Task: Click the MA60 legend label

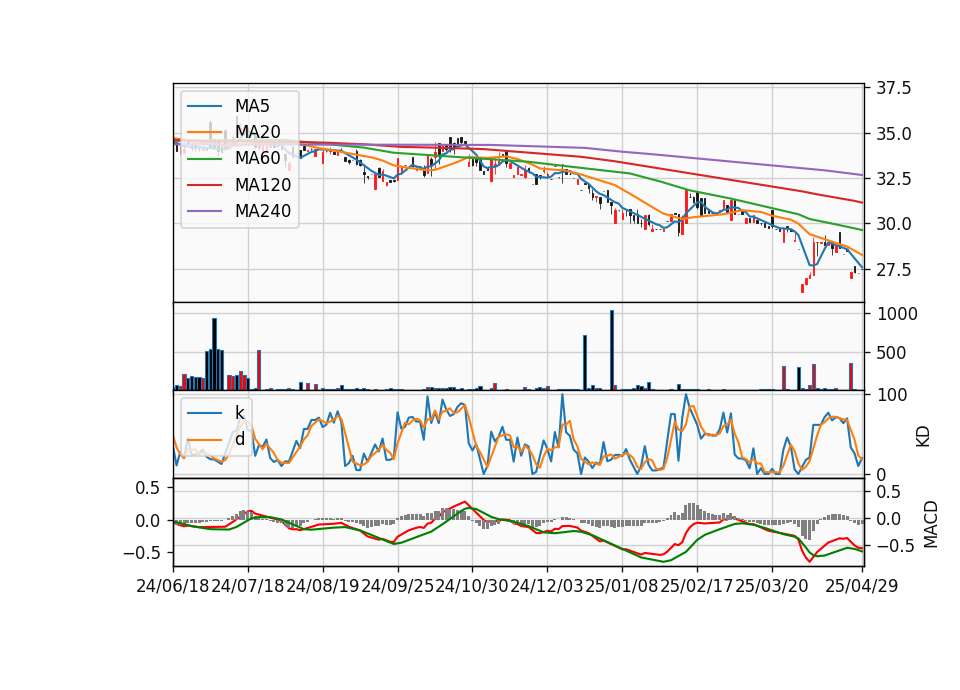Action: tap(258, 159)
